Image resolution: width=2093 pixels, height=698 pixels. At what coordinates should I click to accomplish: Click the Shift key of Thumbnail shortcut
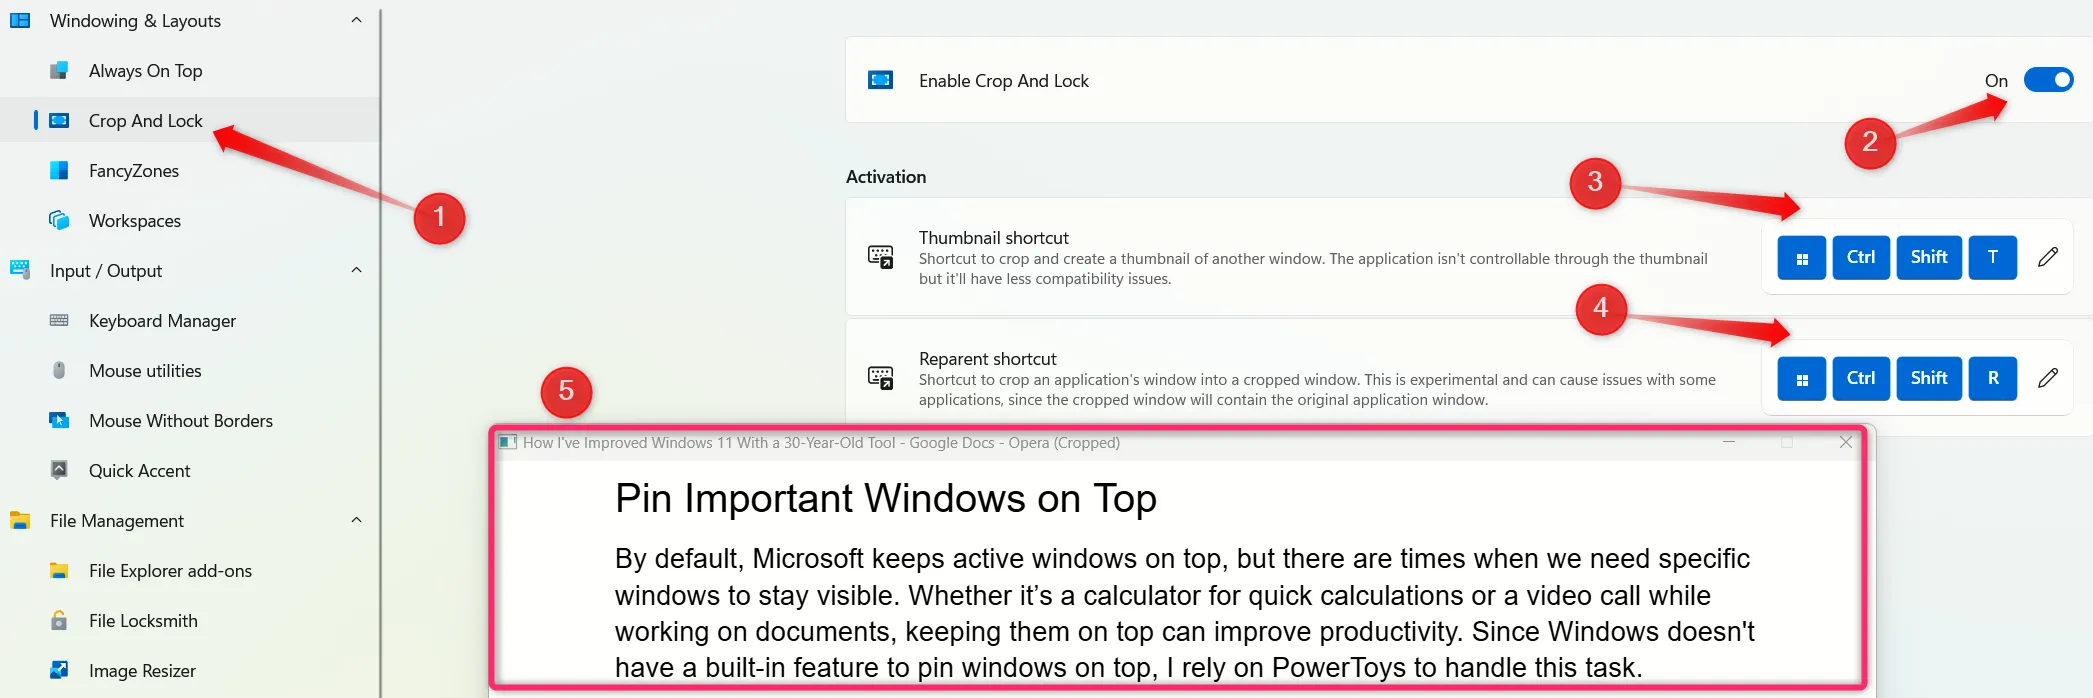pos(1929,258)
